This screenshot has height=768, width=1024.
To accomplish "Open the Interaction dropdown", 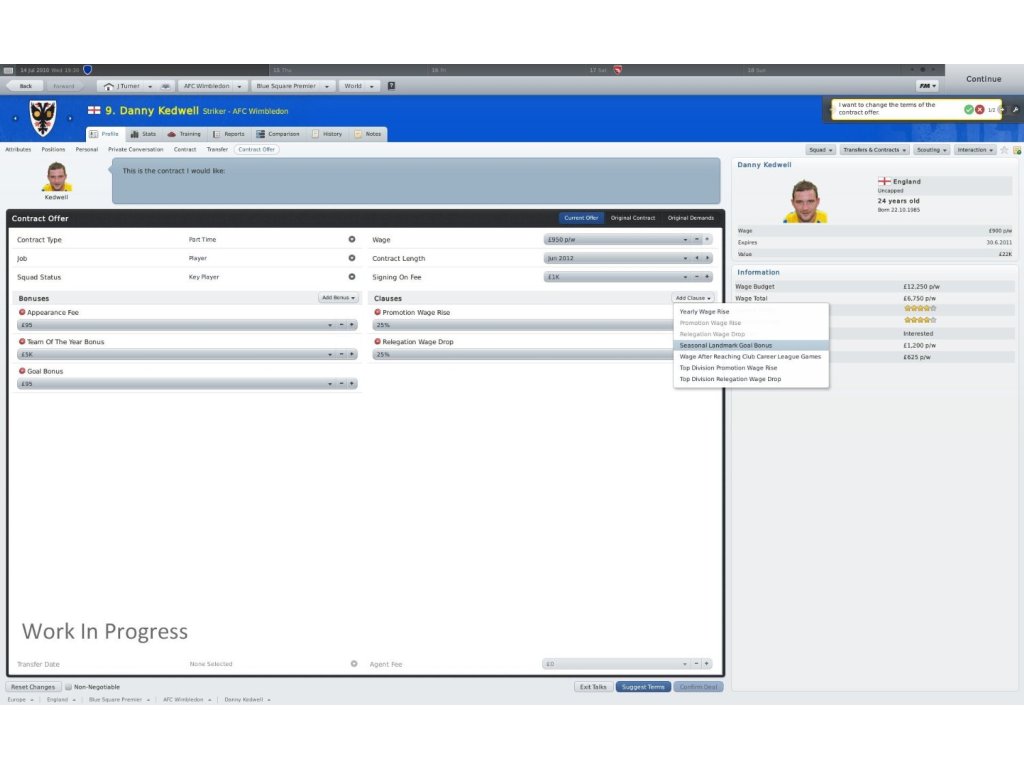I will tap(975, 150).
